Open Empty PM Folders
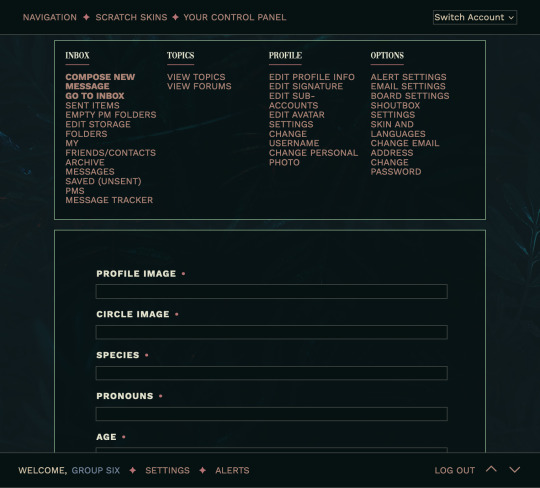Screen dimensions: 540x488 (x=111, y=115)
